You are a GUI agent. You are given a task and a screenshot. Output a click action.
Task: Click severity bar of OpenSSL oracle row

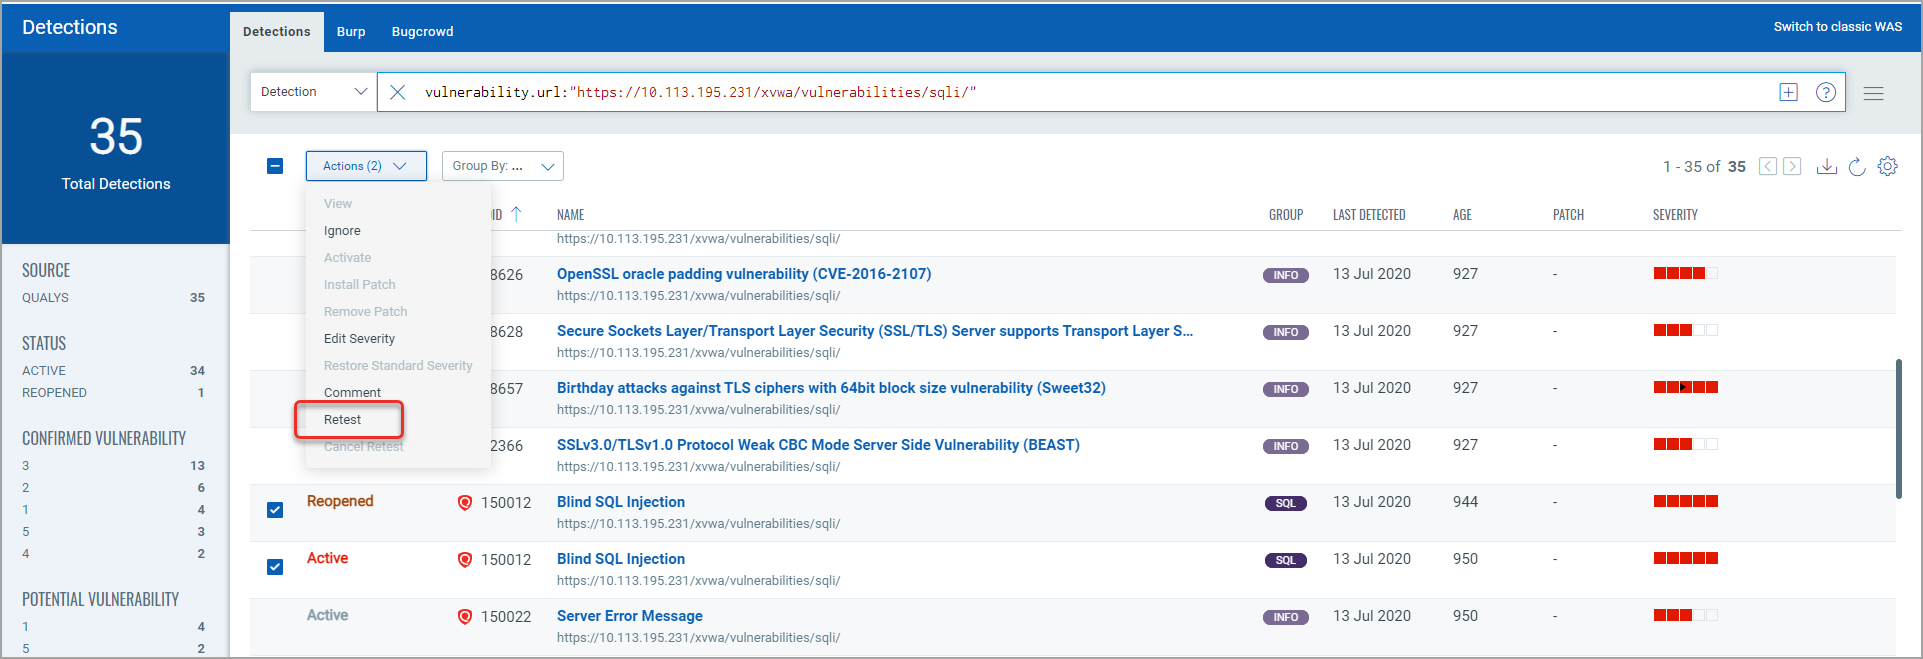[x=1685, y=273]
